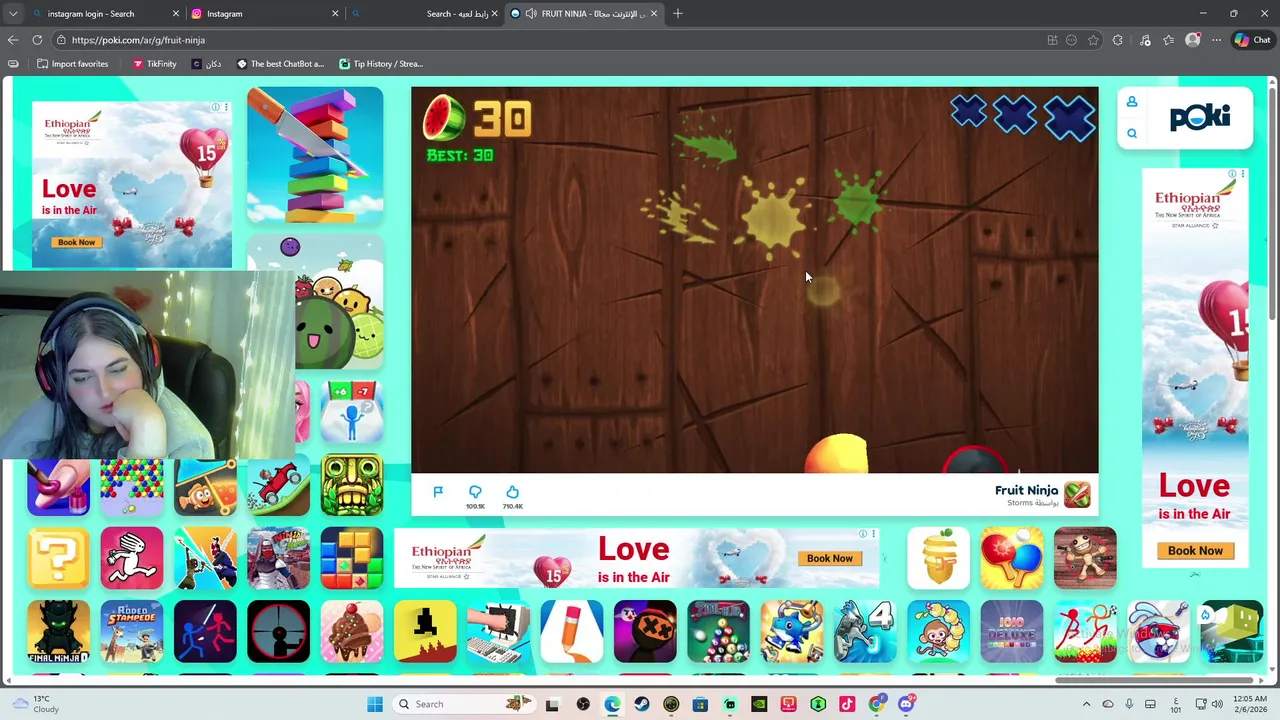1280x720 pixels.
Task: Reload the page with refresh icon
Action: [x=37, y=40]
